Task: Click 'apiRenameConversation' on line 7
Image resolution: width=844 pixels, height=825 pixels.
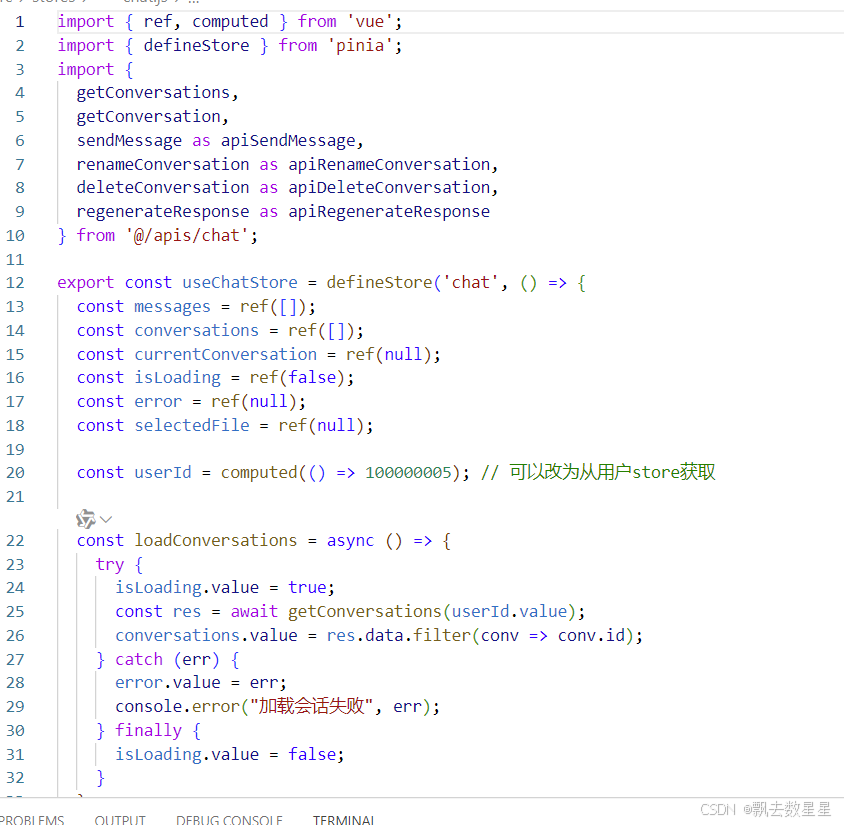Action: (389, 165)
